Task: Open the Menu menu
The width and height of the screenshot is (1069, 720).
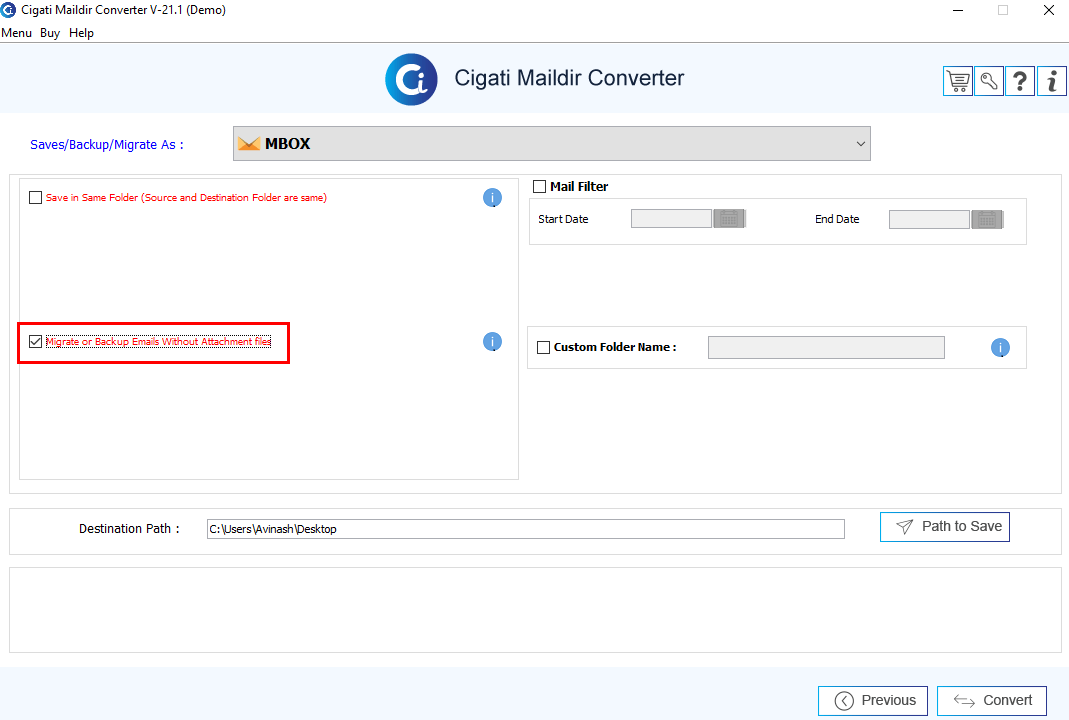Action: point(16,33)
